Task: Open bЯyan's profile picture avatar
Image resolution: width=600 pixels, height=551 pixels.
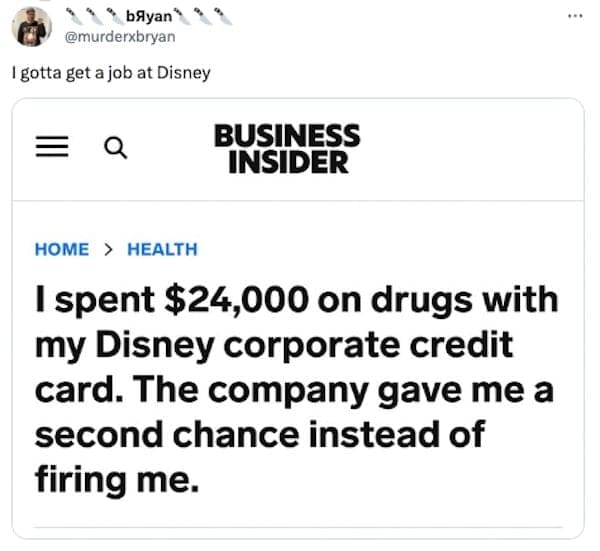Action: pyautogui.click(x=31, y=26)
